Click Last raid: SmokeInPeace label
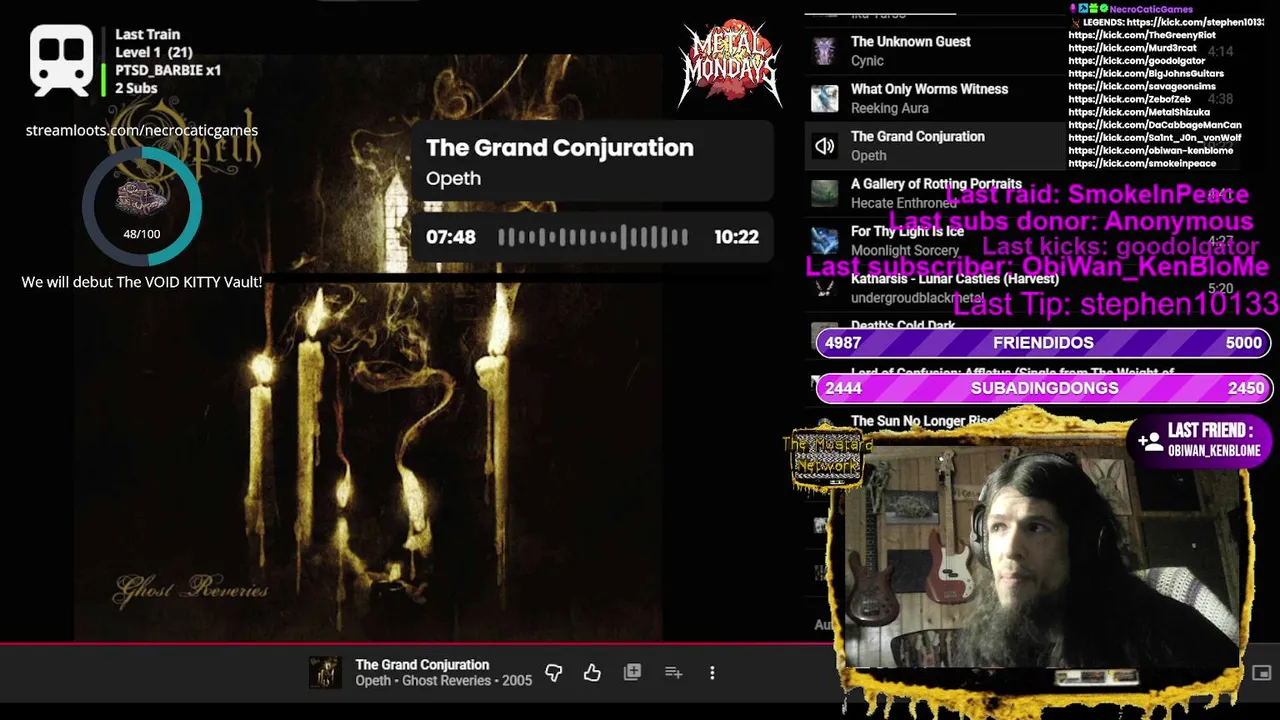The height and width of the screenshot is (720, 1280). tap(1096, 195)
